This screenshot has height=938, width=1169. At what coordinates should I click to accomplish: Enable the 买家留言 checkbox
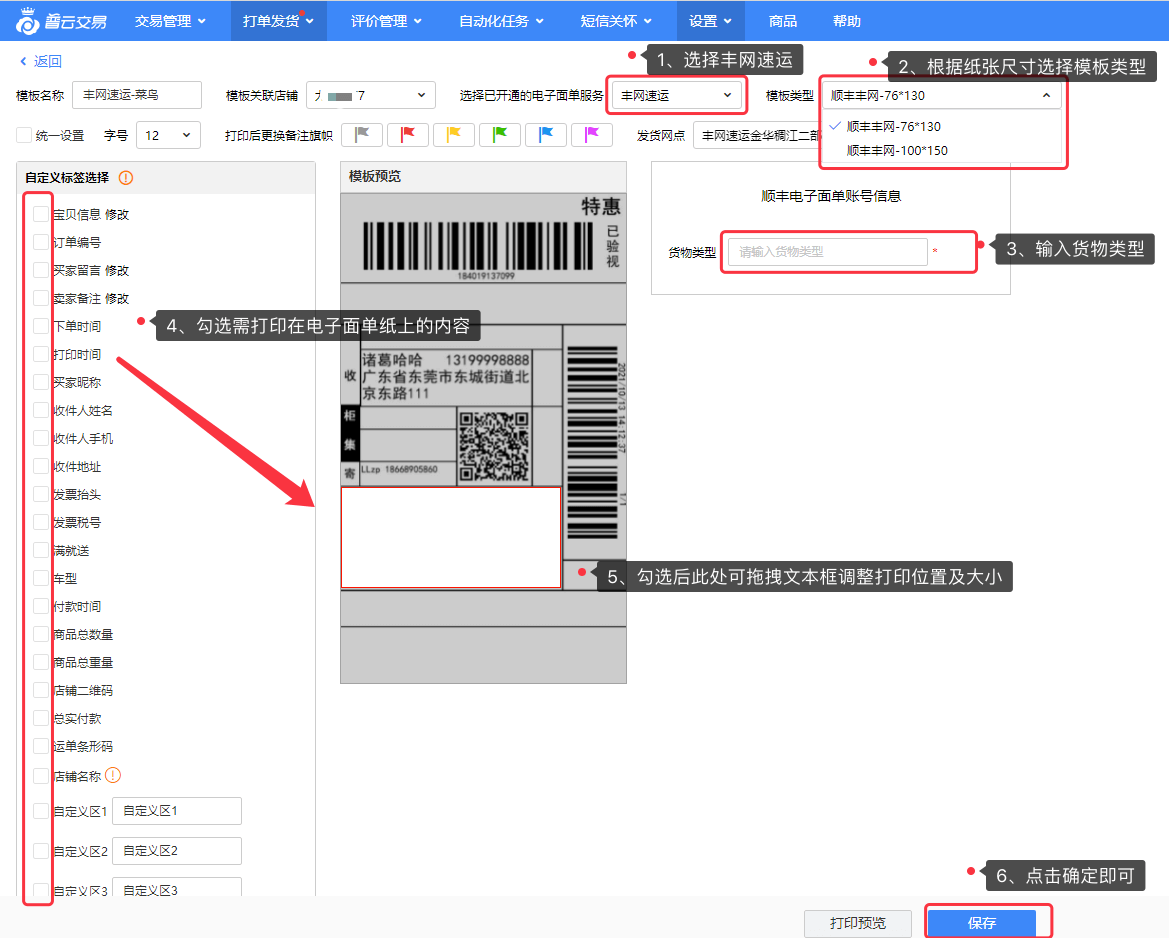[40, 270]
